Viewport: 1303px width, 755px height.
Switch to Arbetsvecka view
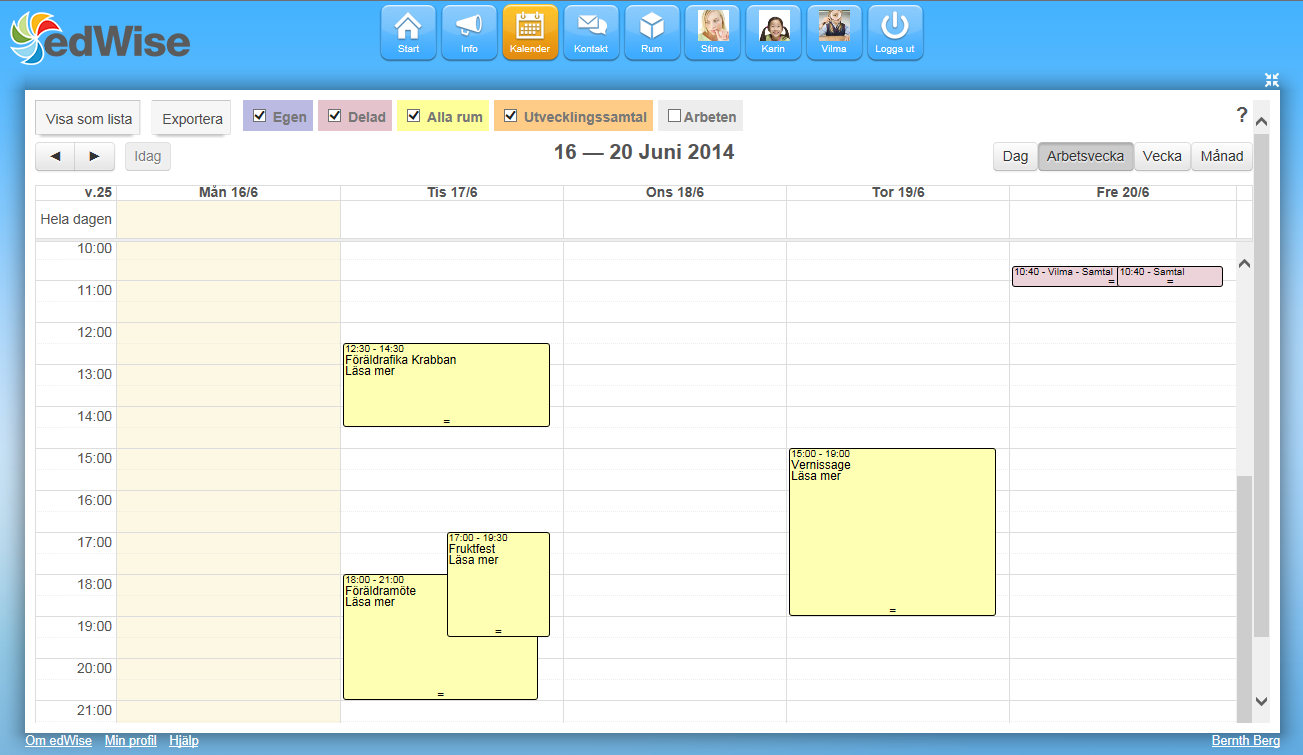point(1085,156)
